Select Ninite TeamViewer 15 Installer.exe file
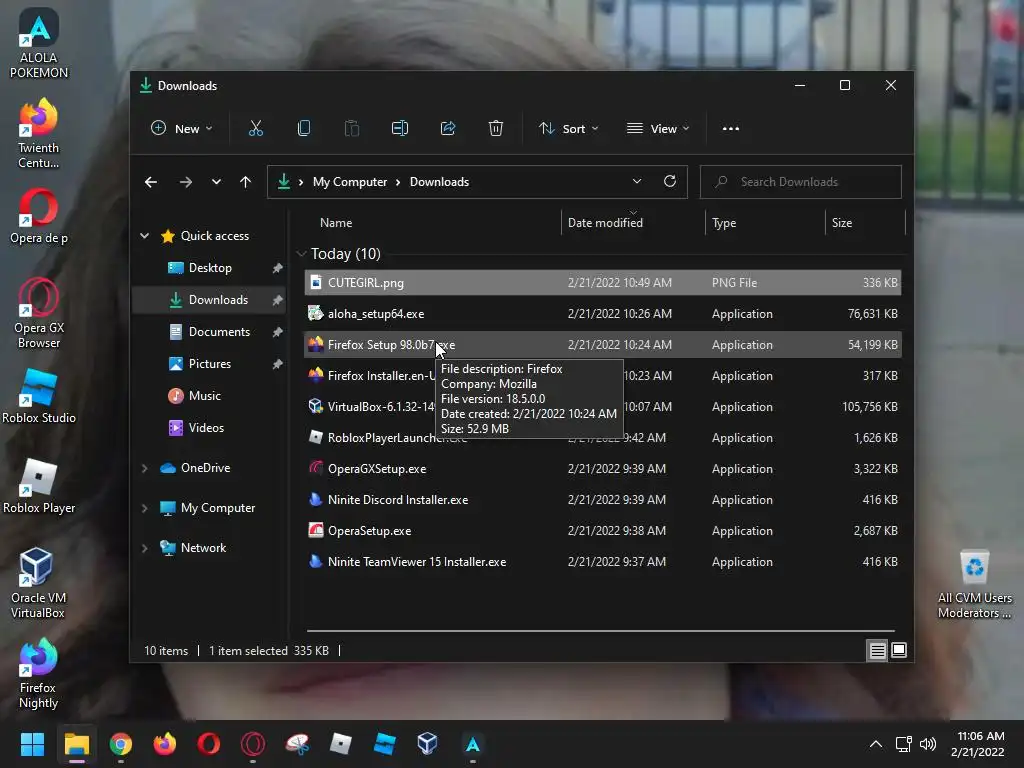1024x768 pixels. [602, 562]
